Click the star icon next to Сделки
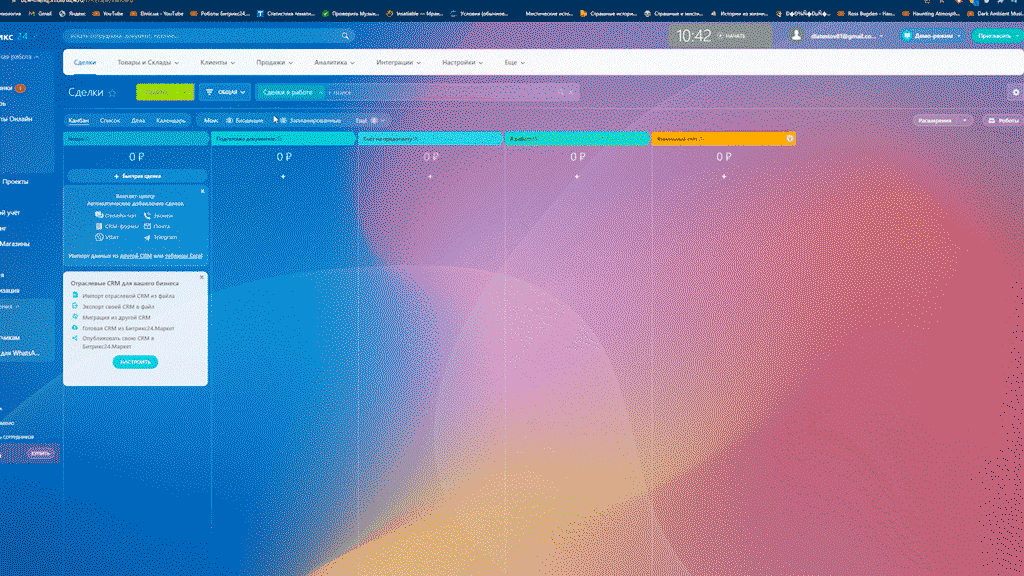Screen dimensions: 1024x576 [112, 93]
